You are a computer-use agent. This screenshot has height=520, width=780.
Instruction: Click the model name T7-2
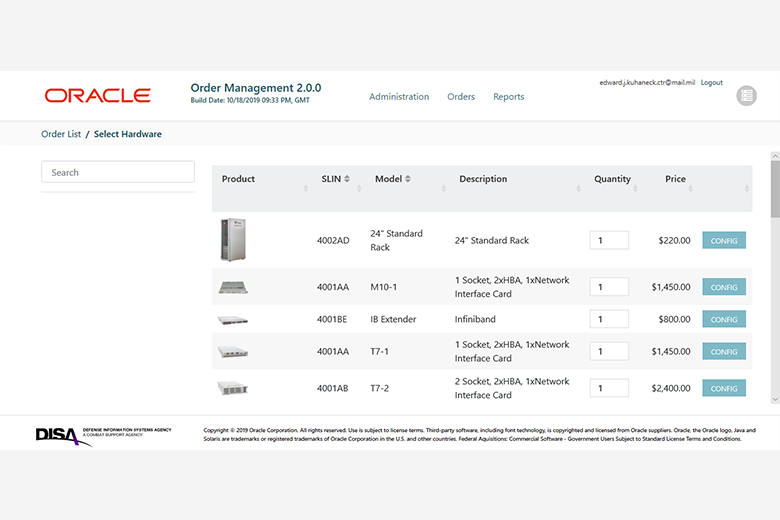click(380, 388)
